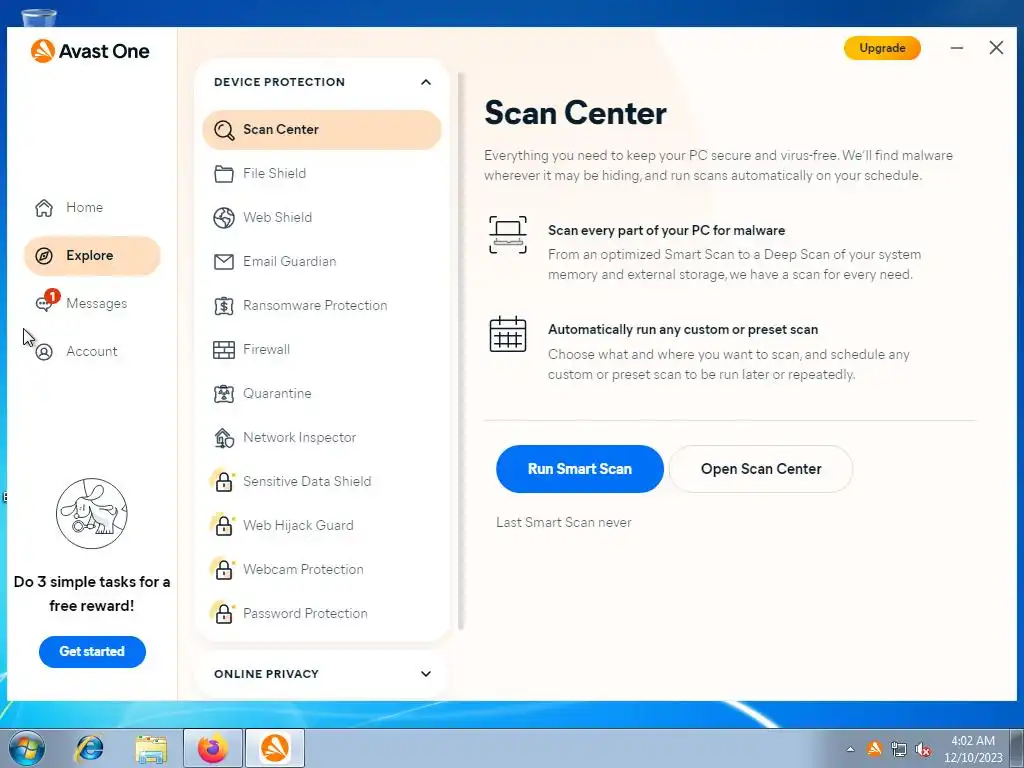
Task: Click 'Scan every part of your PC for malware'
Action: [666, 231]
